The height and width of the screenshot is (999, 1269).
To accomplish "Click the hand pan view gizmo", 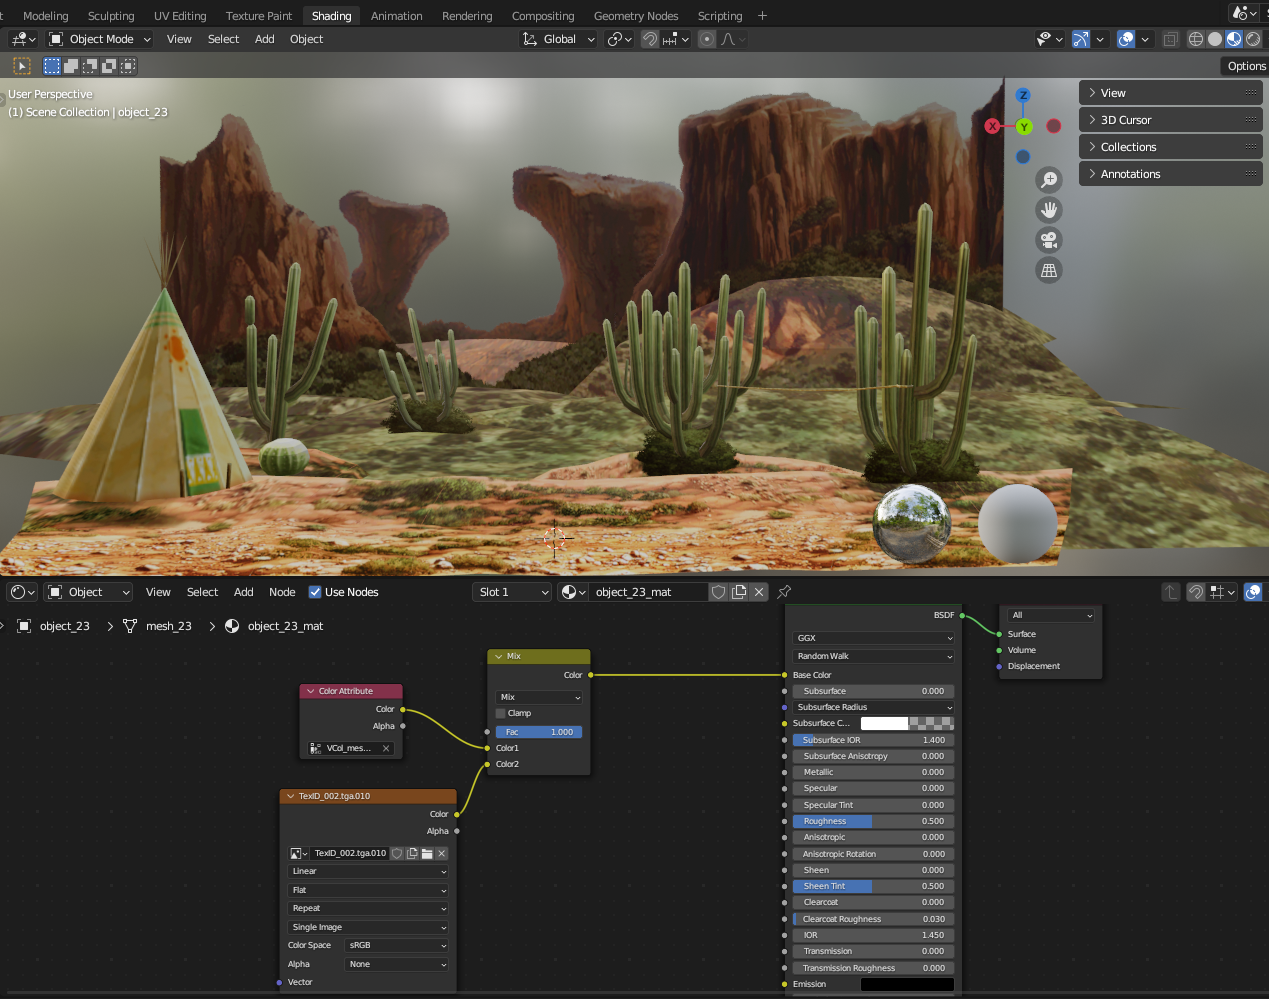I will (x=1049, y=210).
